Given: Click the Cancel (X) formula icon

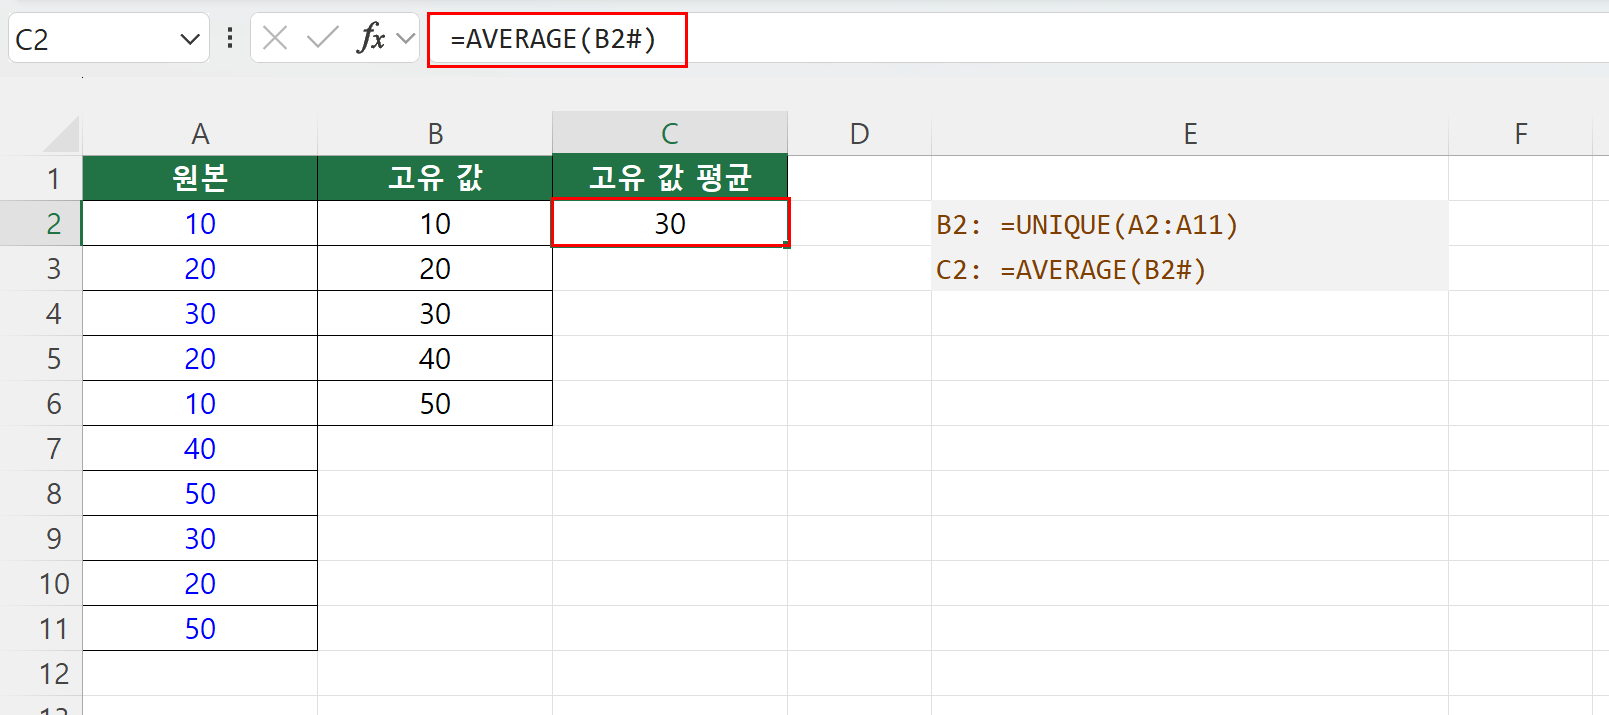Looking at the screenshot, I should [x=275, y=39].
